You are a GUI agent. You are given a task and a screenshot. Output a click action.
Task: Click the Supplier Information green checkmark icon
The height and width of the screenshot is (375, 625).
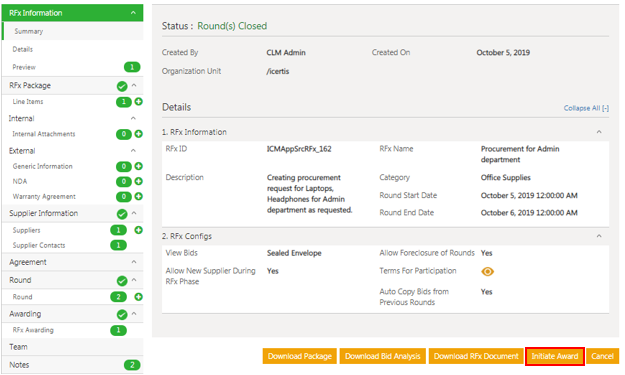pyautogui.click(x=122, y=214)
